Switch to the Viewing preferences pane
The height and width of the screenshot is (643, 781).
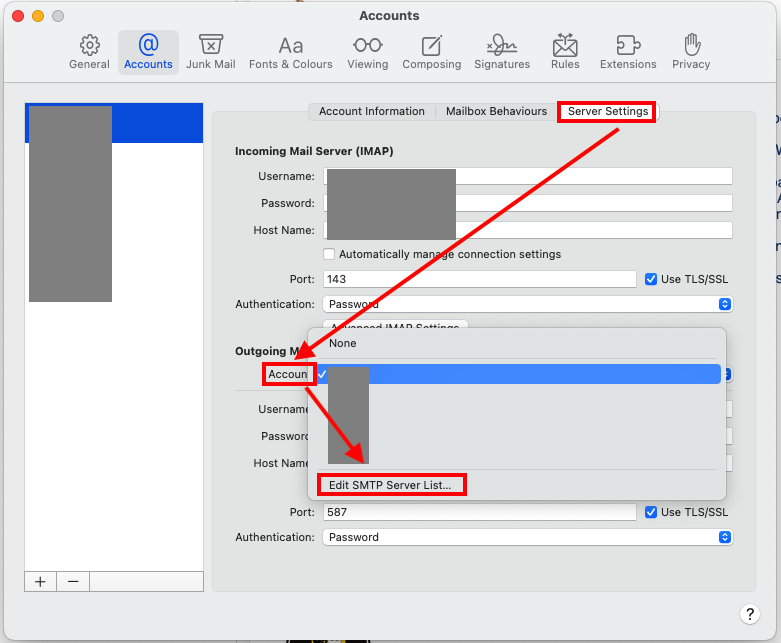coord(367,52)
